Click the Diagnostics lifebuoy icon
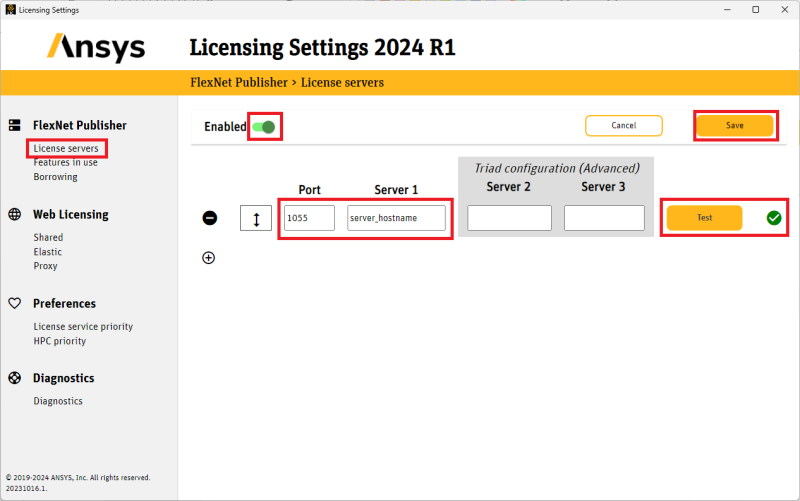The height and width of the screenshot is (501, 800). [14, 378]
